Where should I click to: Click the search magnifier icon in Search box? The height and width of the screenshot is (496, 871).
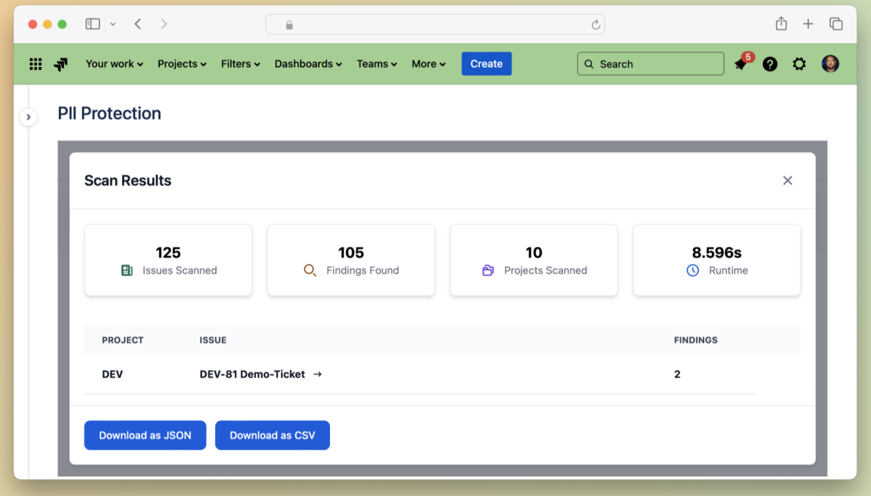click(589, 64)
